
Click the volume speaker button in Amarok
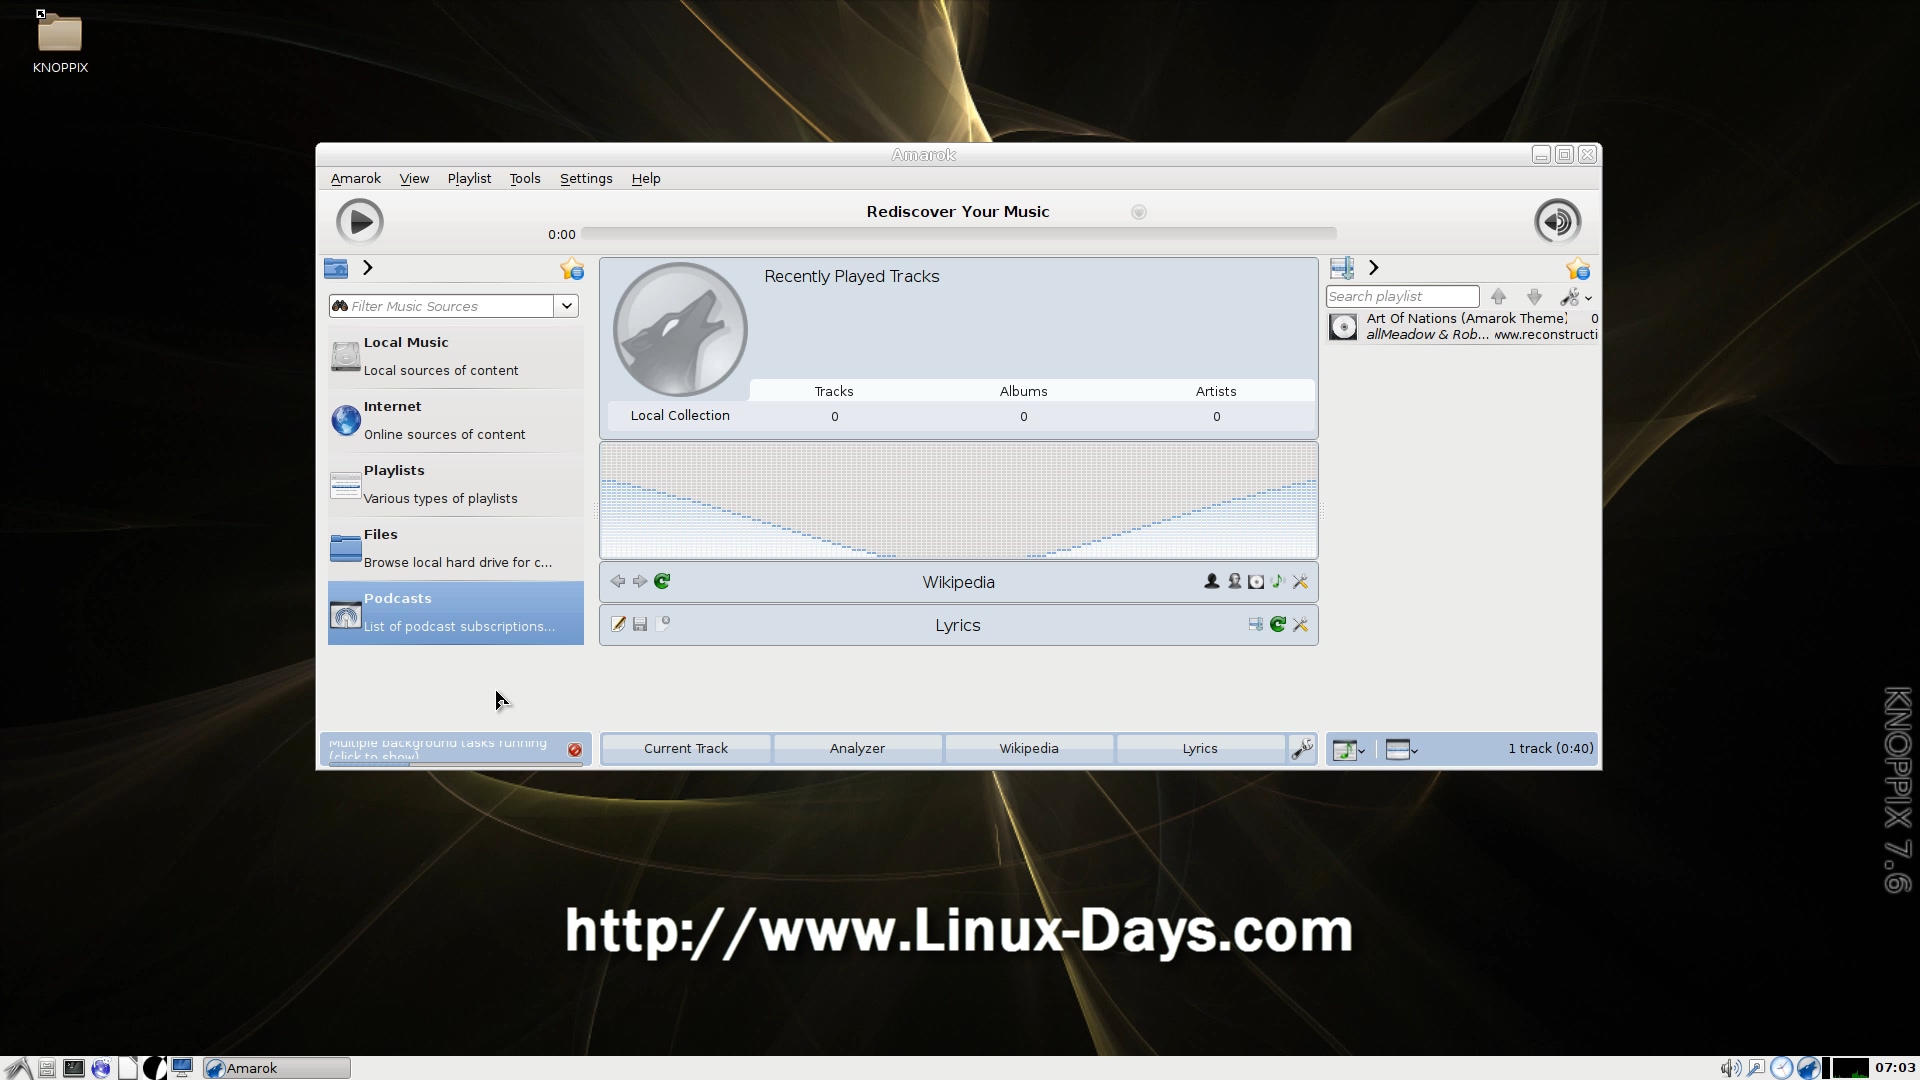click(1557, 221)
